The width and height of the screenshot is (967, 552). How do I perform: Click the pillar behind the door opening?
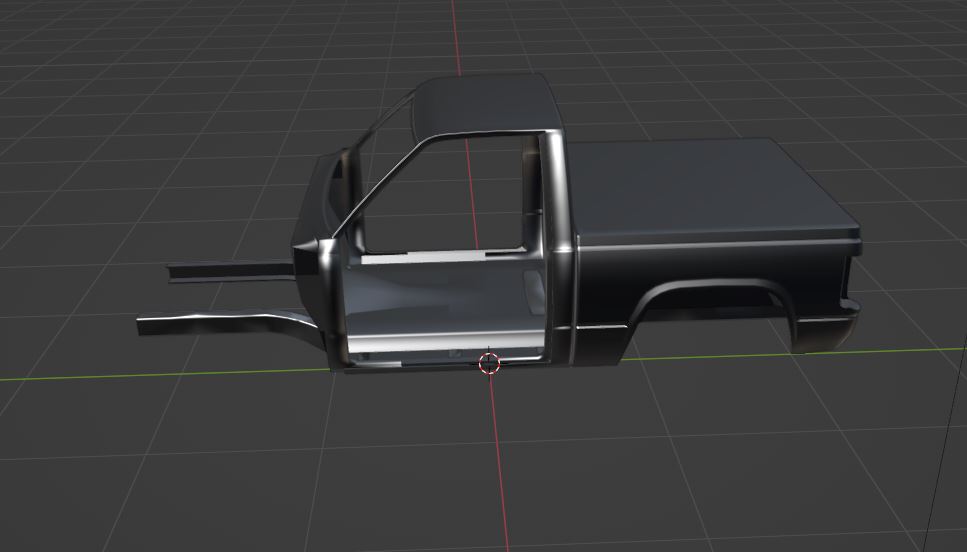[557, 247]
